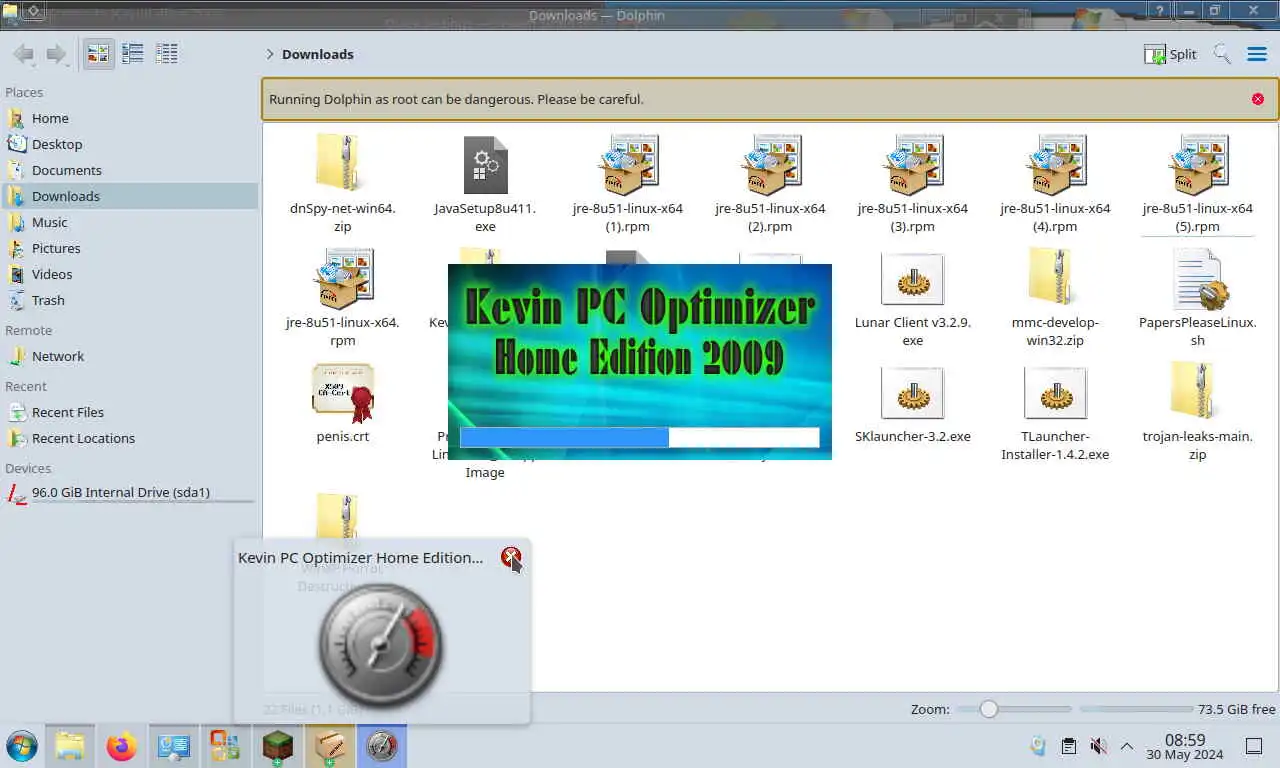This screenshot has height=768, width=1280.
Task: Open the hamburger menu in Dolphin
Action: click(x=1257, y=54)
